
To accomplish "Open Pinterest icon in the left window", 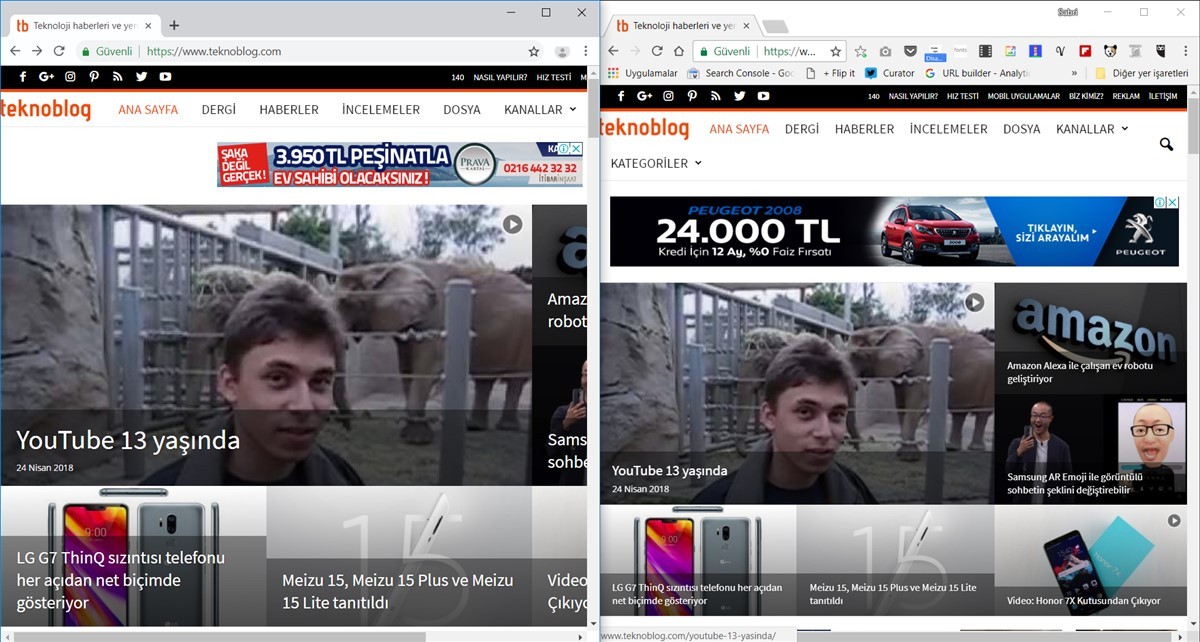I will tap(94, 77).
